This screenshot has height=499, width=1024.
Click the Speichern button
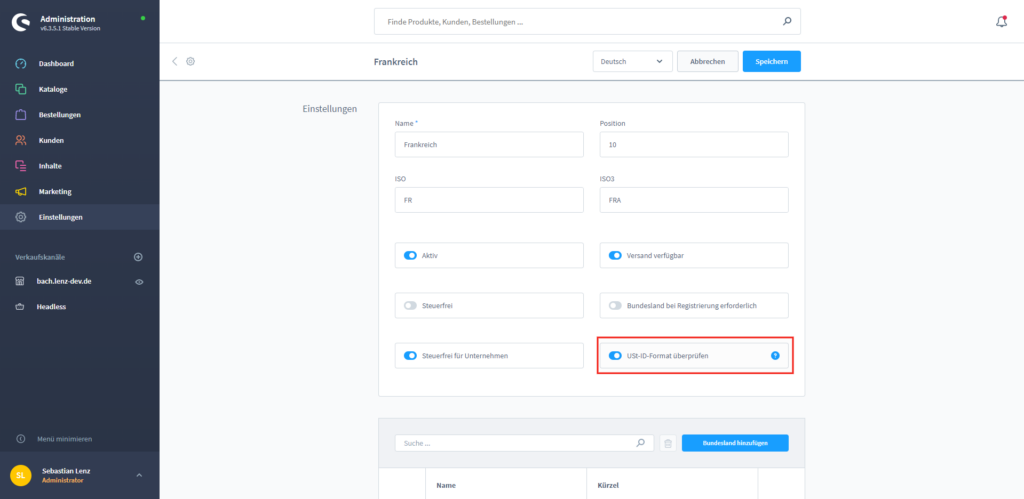771,61
